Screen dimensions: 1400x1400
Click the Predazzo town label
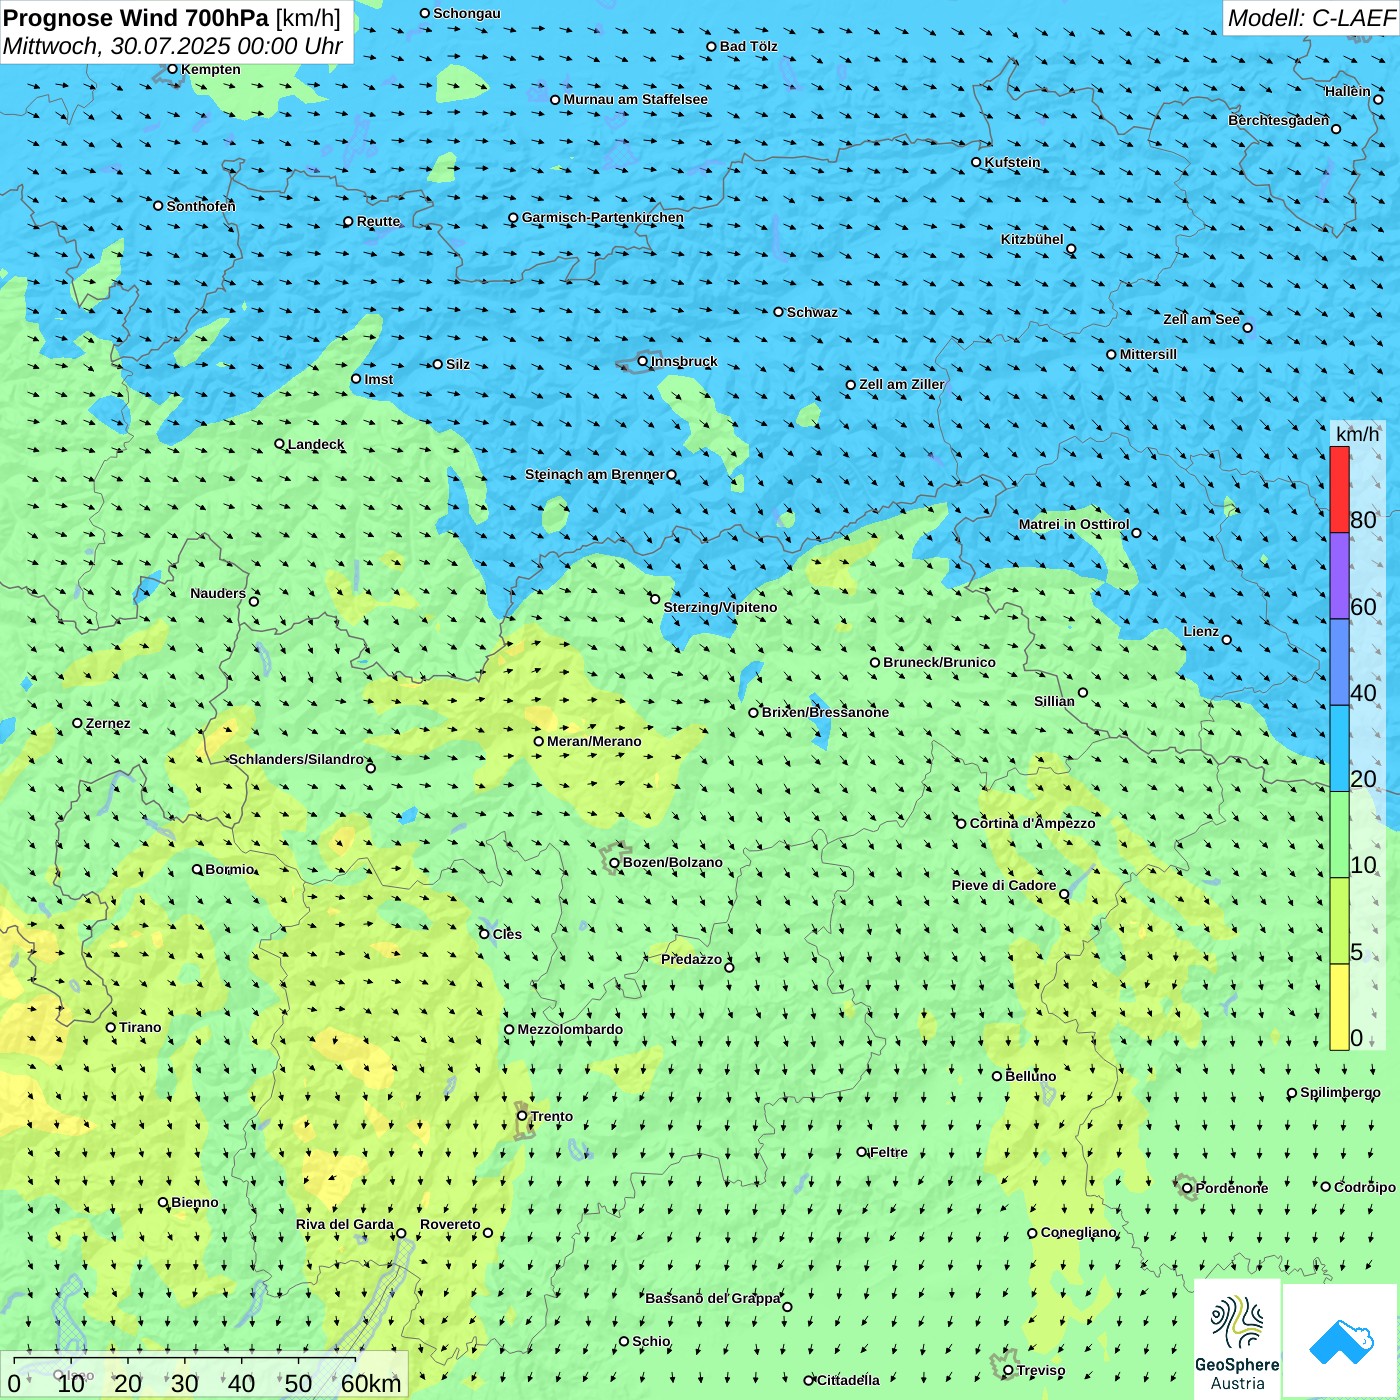[691, 959]
